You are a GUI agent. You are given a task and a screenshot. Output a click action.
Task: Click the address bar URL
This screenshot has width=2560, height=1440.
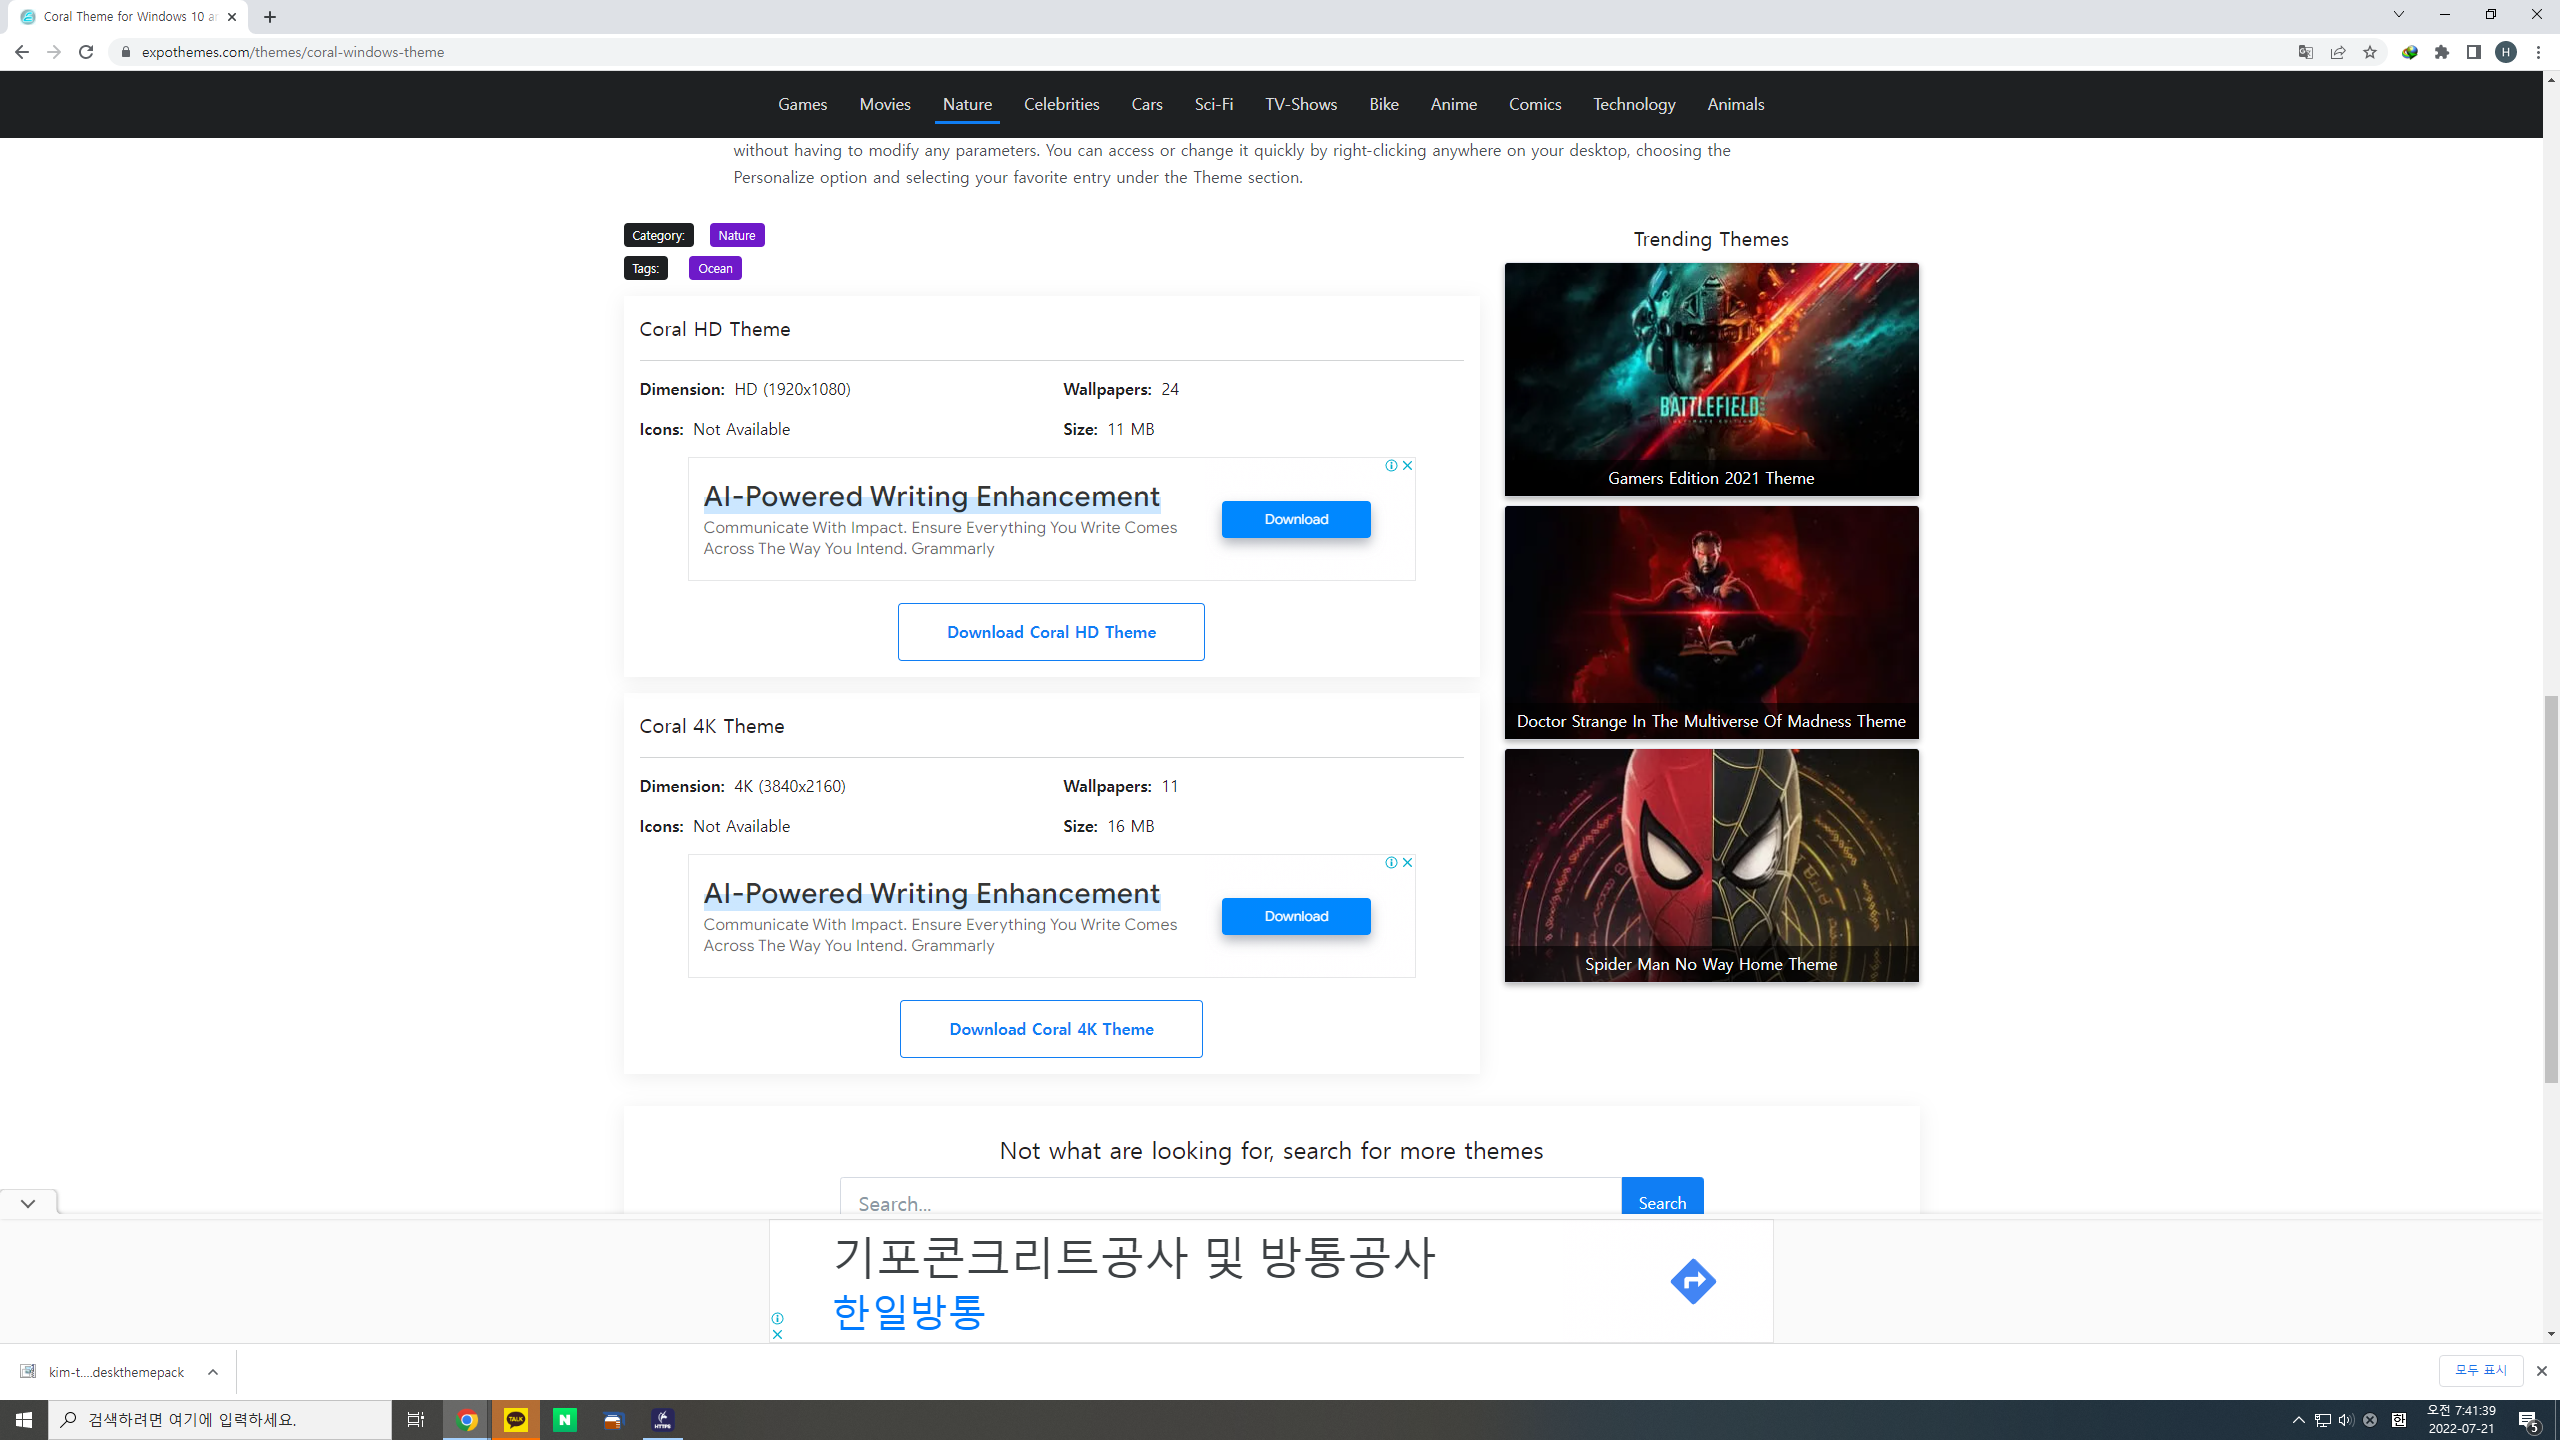coord(293,52)
